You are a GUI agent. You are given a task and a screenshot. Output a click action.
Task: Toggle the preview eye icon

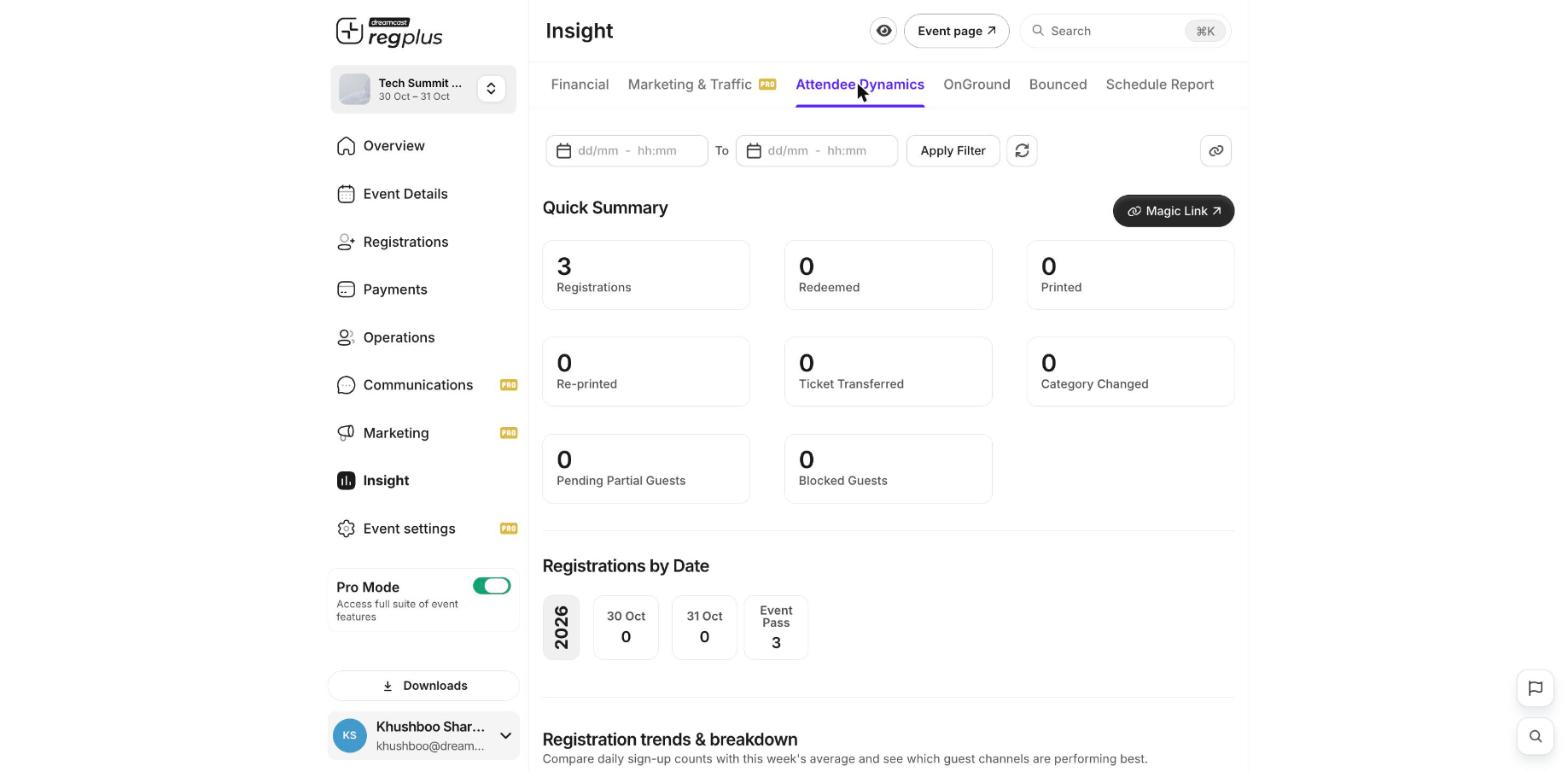pyautogui.click(x=884, y=31)
